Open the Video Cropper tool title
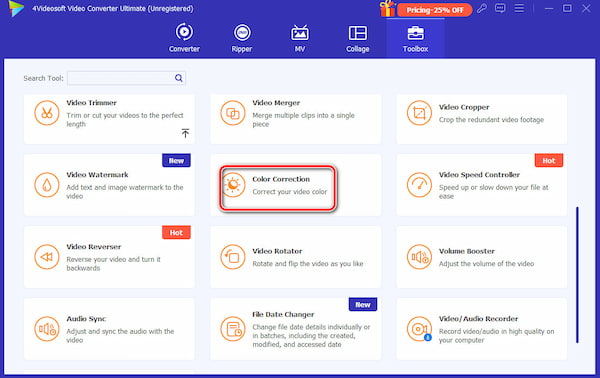Screen dimensions: 600x378 pyautogui.click(x=464, y=107)
